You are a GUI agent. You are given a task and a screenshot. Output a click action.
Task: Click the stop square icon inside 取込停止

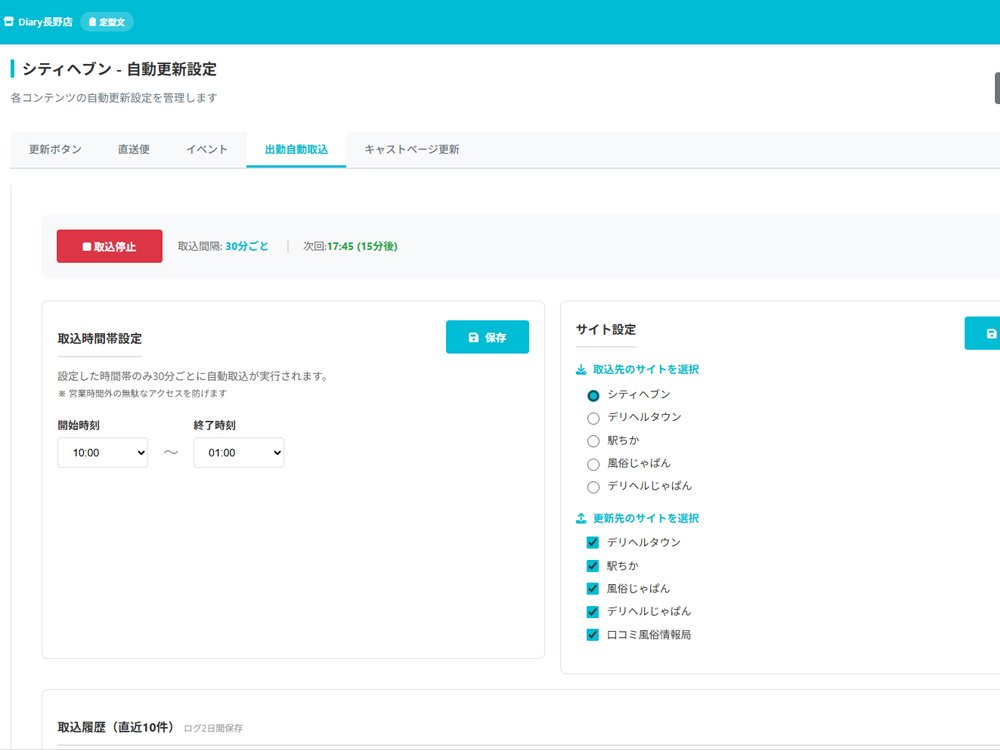pos(88,245)
